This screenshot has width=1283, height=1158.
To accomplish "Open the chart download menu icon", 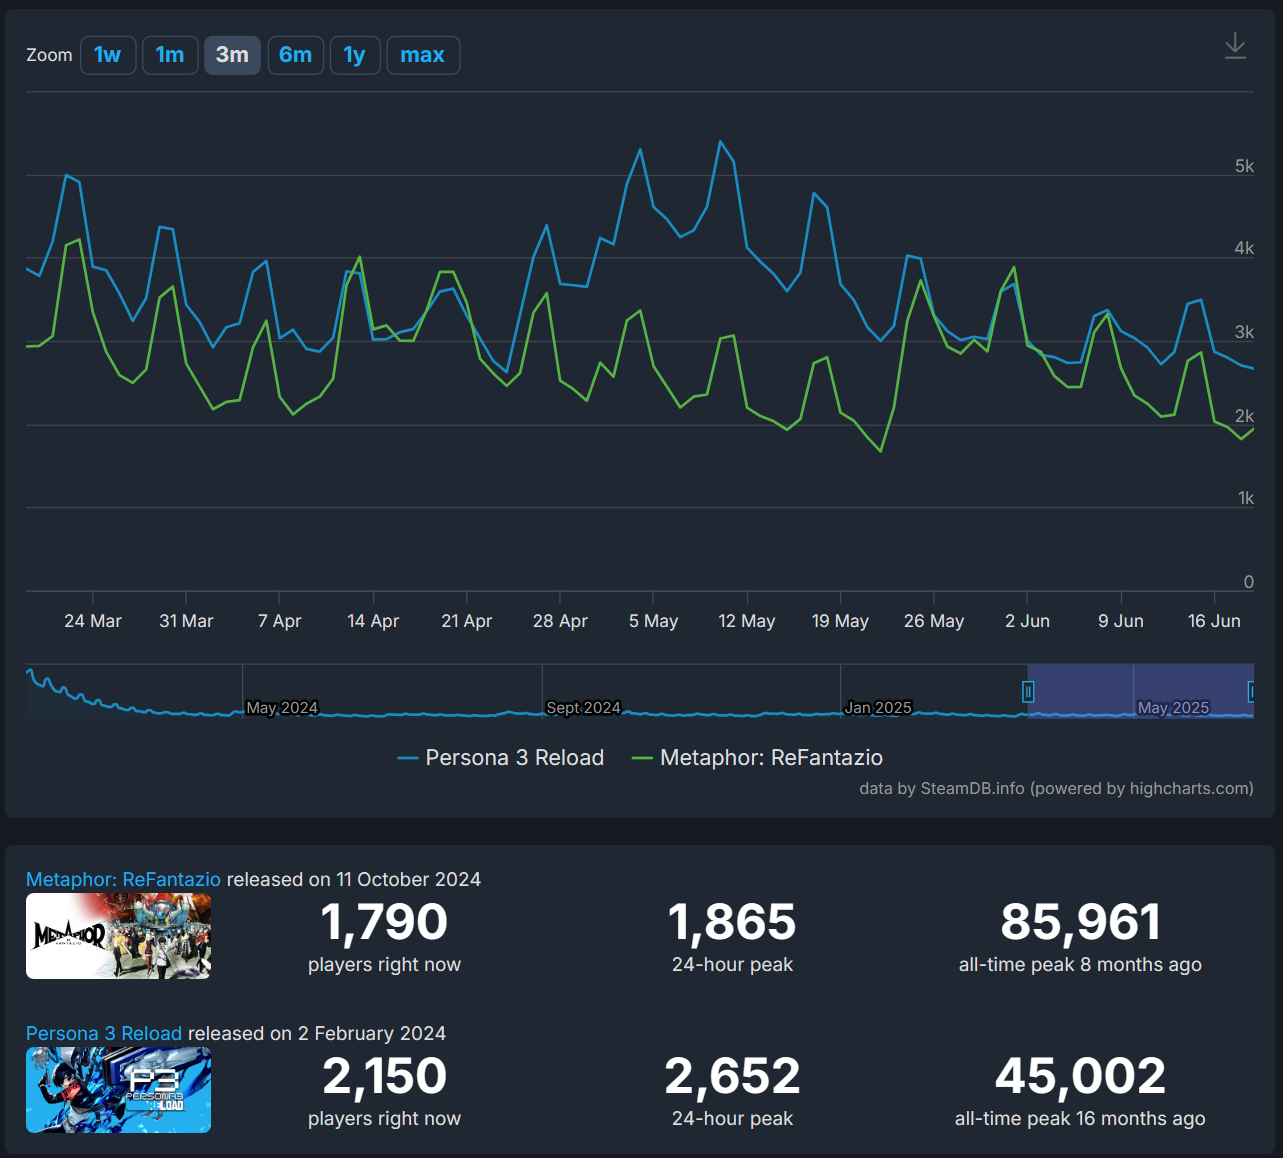I will tap(1235, 46).
